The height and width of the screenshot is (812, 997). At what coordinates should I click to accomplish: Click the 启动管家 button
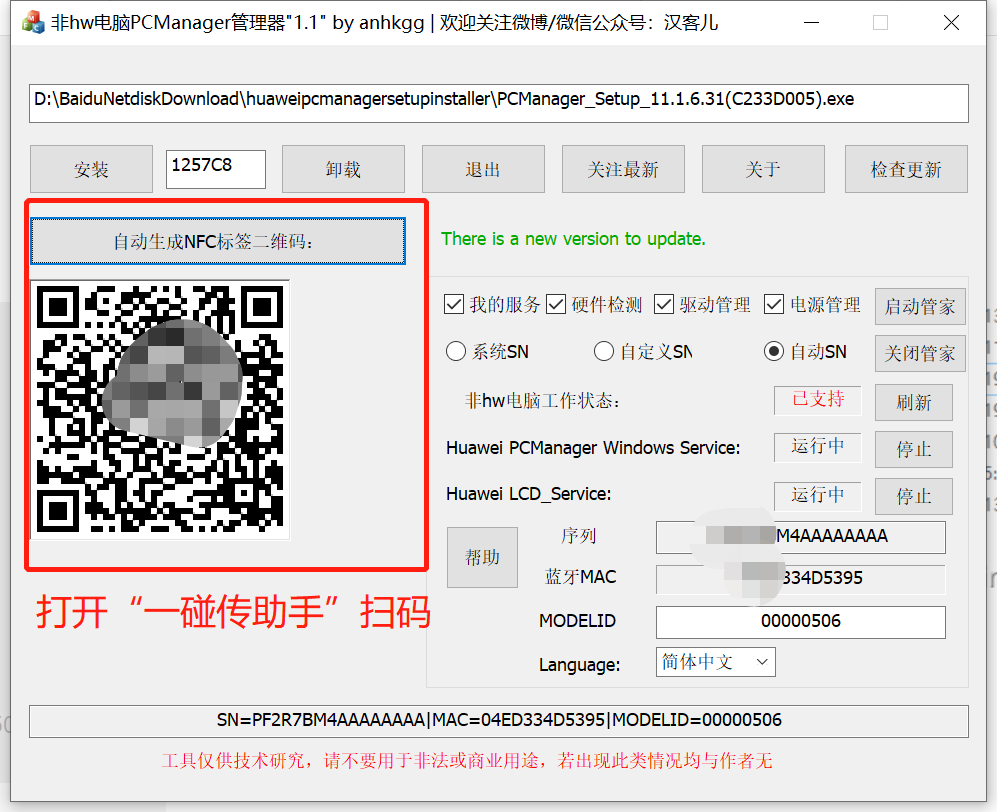pos(920,306)
